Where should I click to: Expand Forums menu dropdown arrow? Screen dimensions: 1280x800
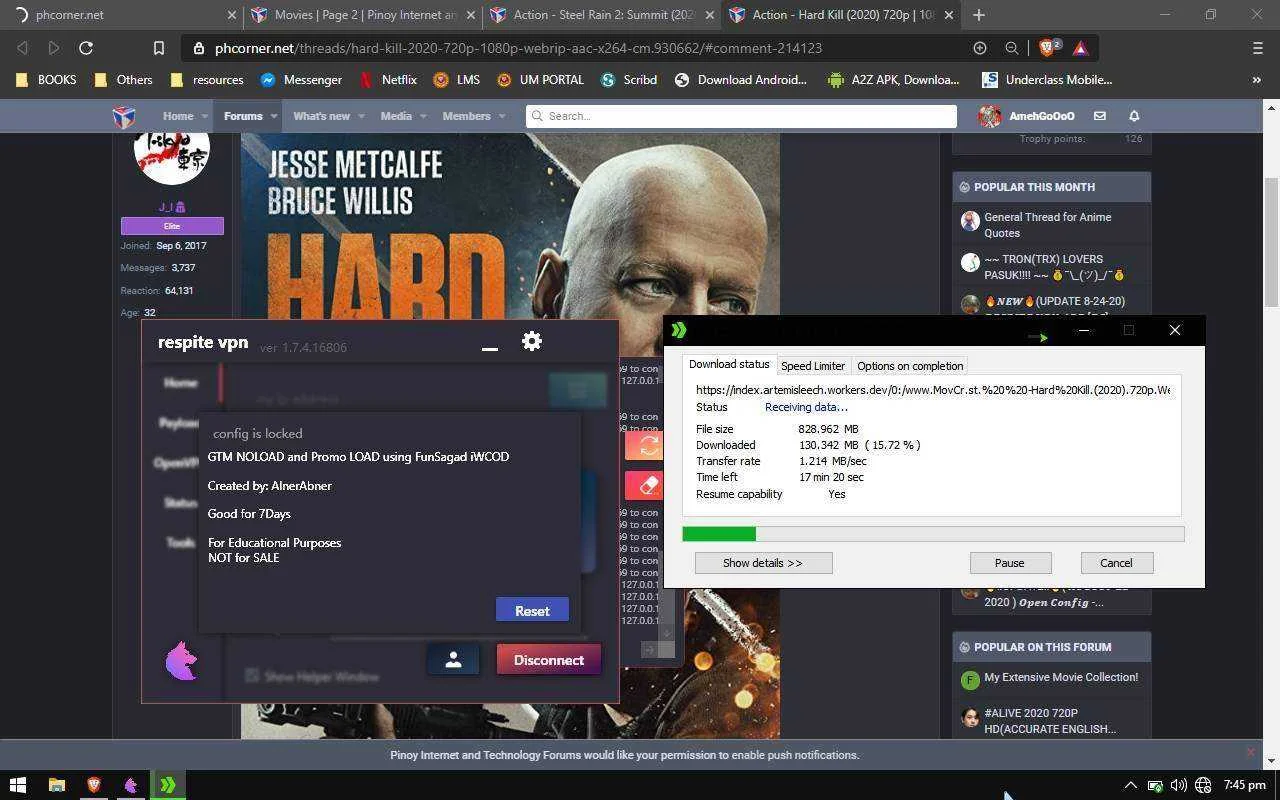[273, 116]
